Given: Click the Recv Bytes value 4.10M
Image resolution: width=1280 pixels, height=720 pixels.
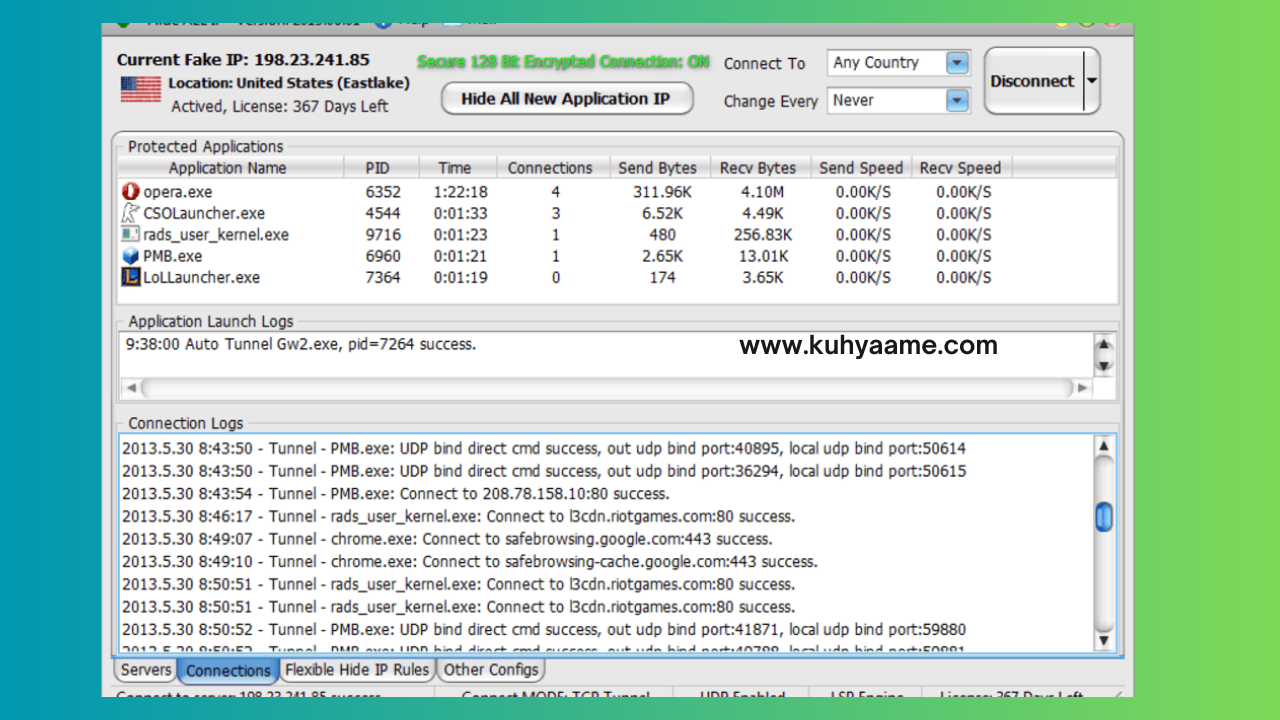Looking at the screenshot, I should click(762, 192).
